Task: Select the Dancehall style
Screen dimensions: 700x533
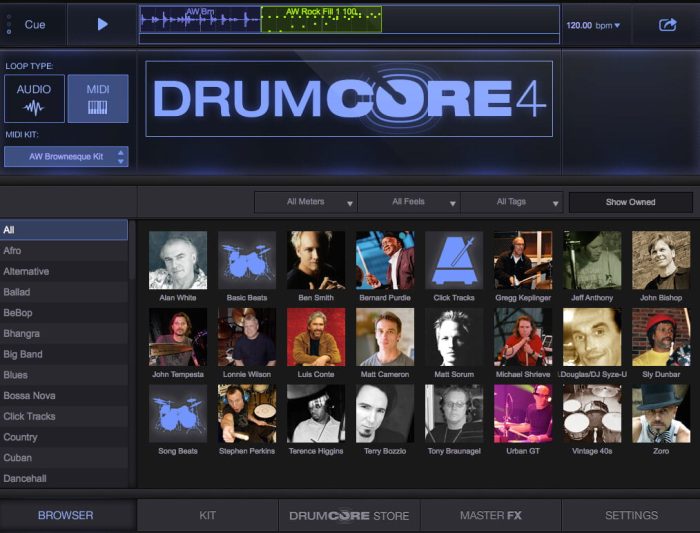Action: [x=64, y=479]
